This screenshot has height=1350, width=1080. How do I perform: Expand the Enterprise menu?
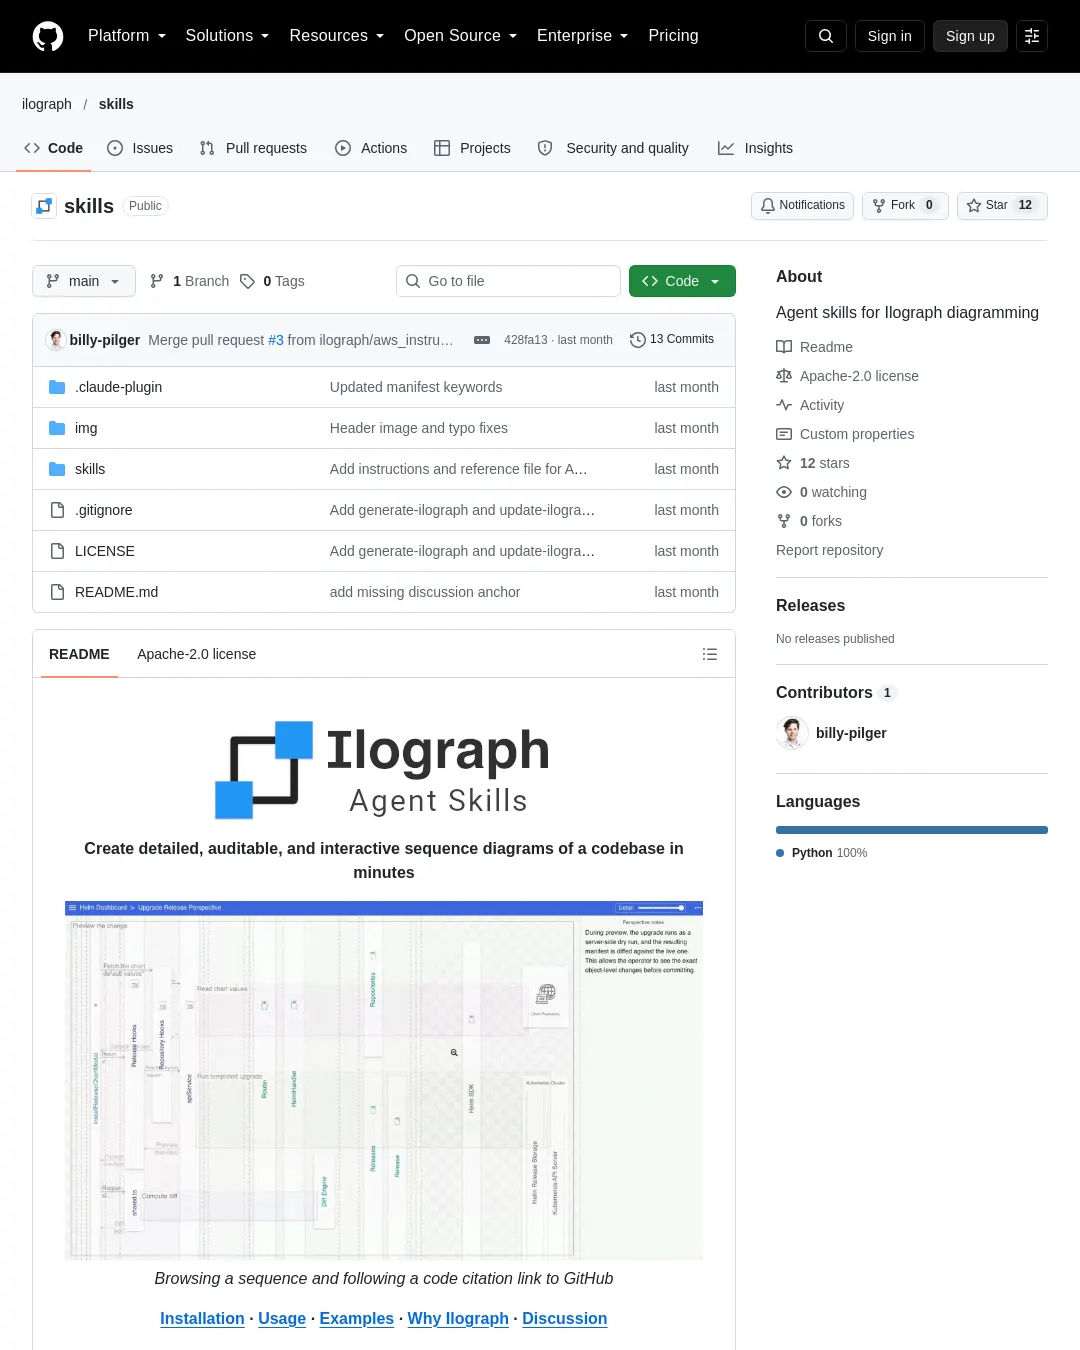tap(582, 36)
